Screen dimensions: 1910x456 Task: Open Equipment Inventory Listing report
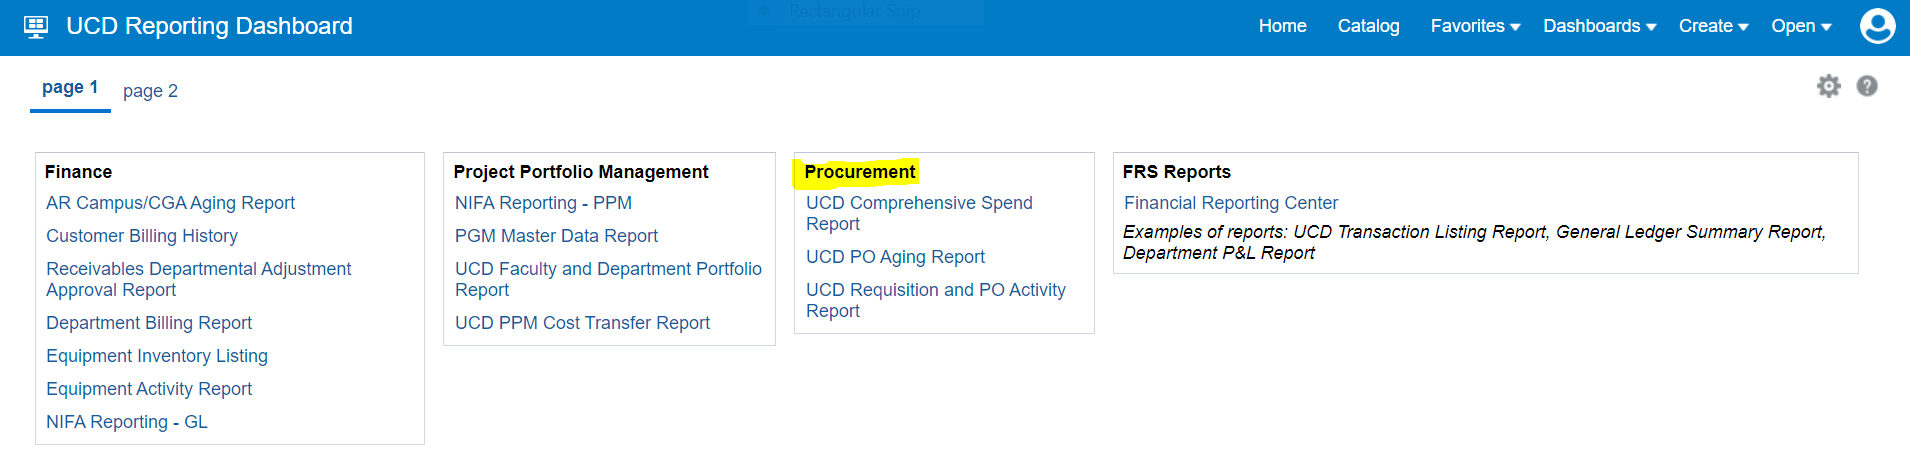click(157, 356)
